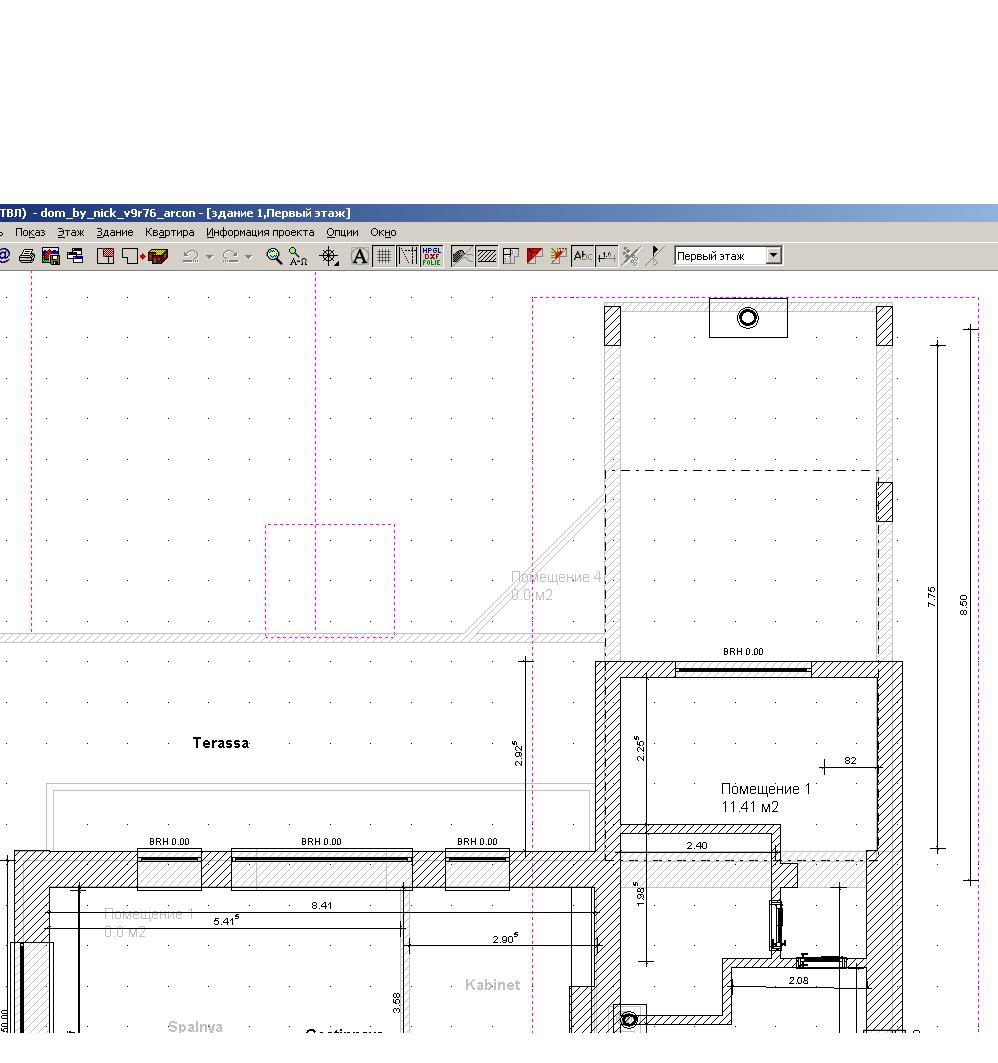Click the Spalnya room label

195,1026
